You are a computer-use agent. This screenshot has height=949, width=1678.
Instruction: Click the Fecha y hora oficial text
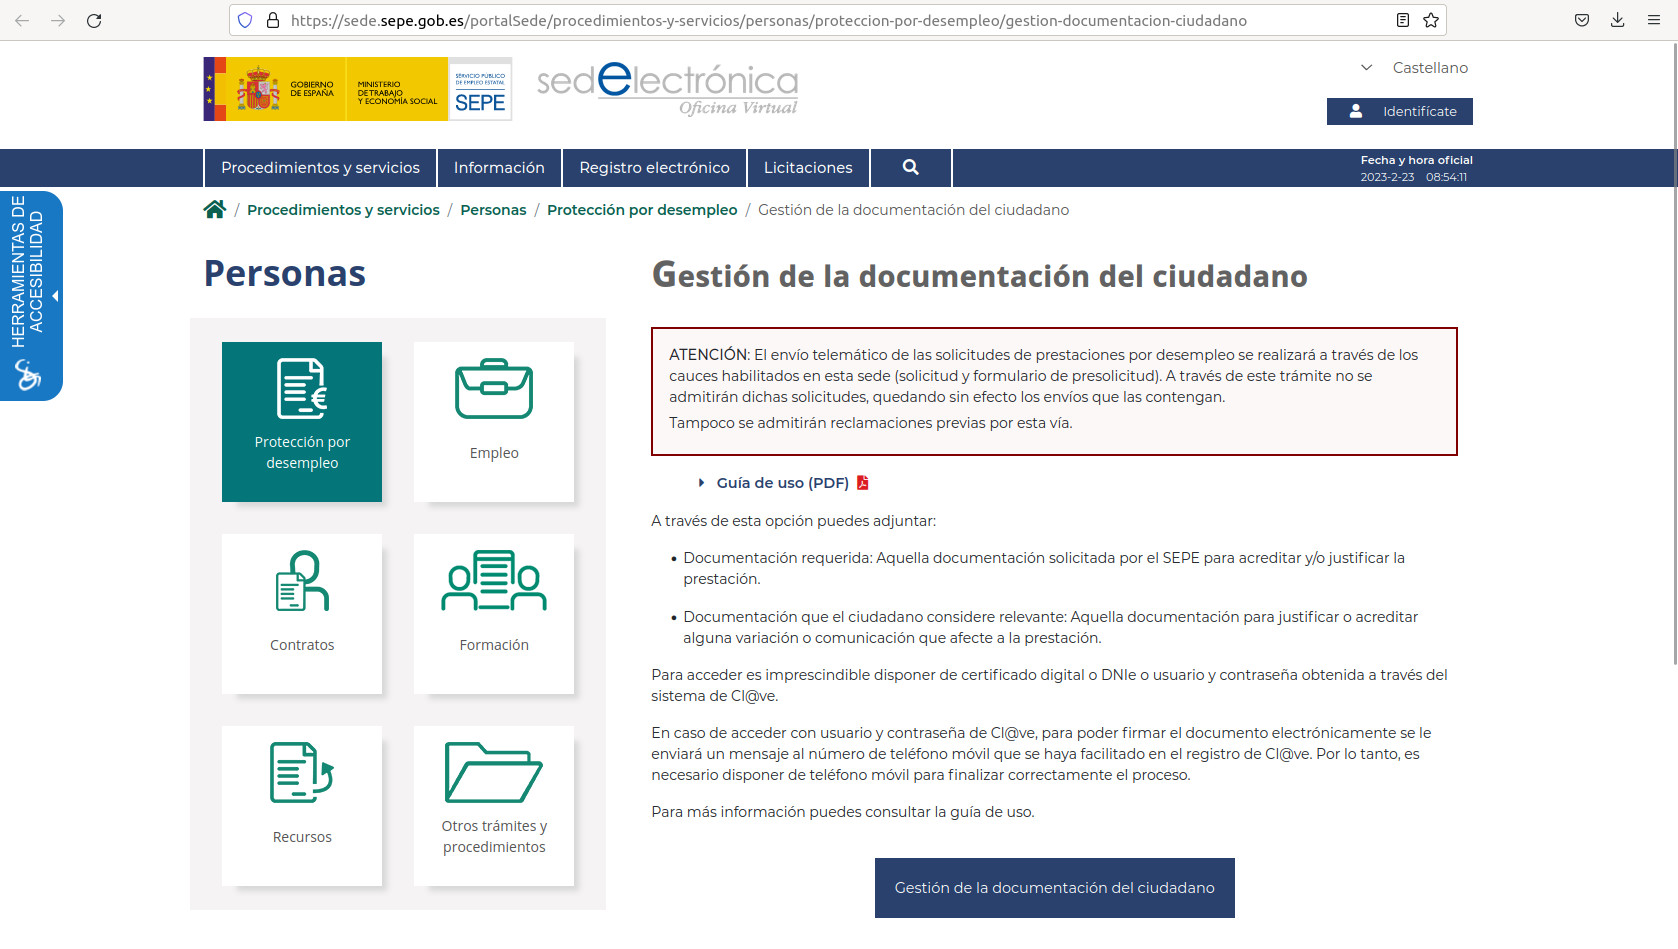1416,160
